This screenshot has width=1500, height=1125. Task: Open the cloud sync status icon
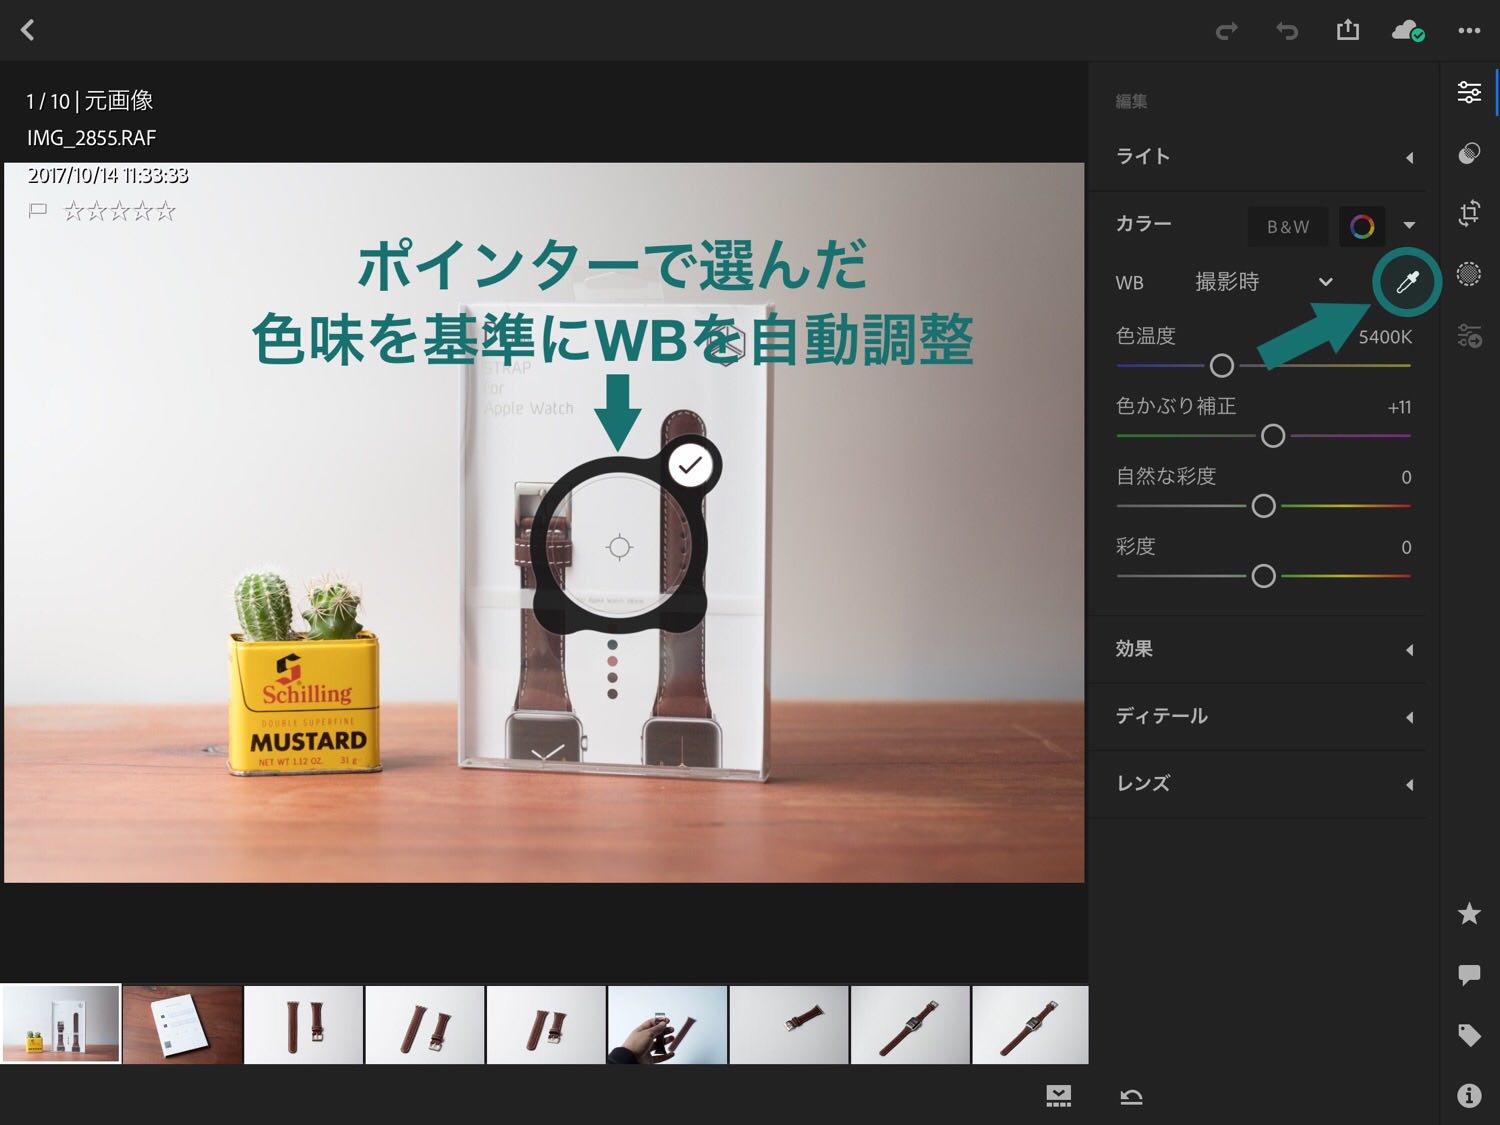click(1407, 31)
